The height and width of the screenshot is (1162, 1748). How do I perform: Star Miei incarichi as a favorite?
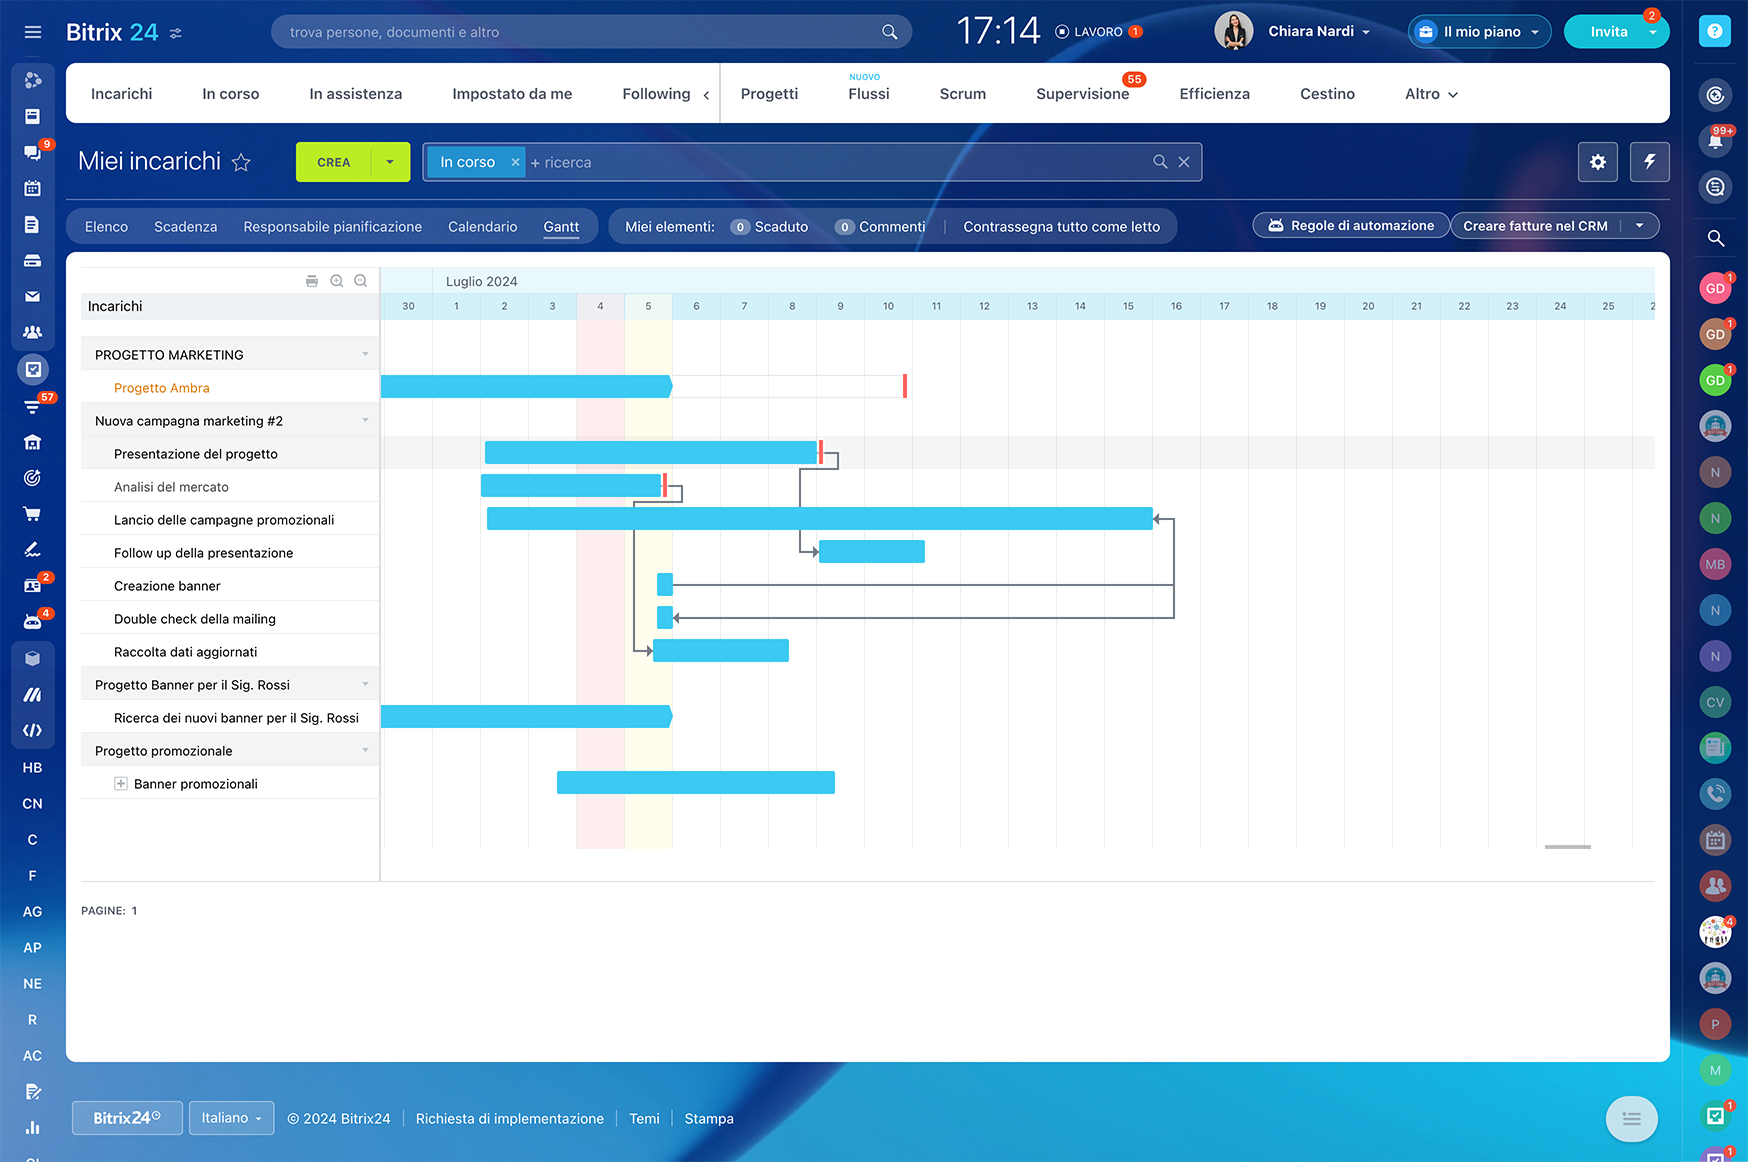point(241,162)
